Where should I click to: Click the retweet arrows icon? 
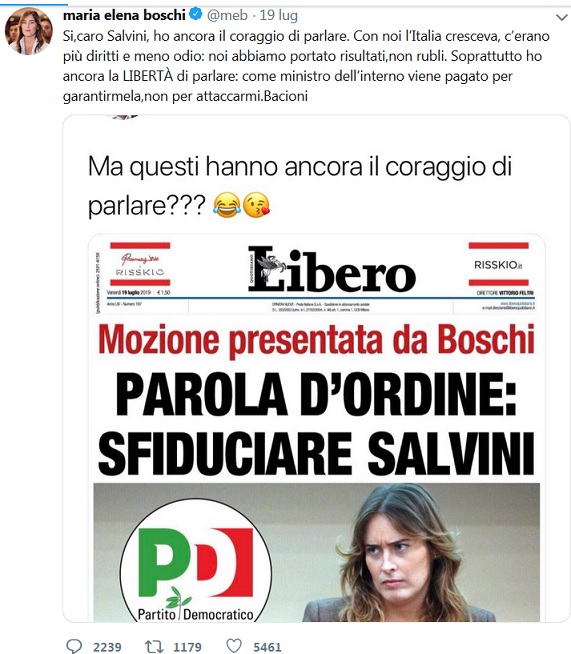153,646
